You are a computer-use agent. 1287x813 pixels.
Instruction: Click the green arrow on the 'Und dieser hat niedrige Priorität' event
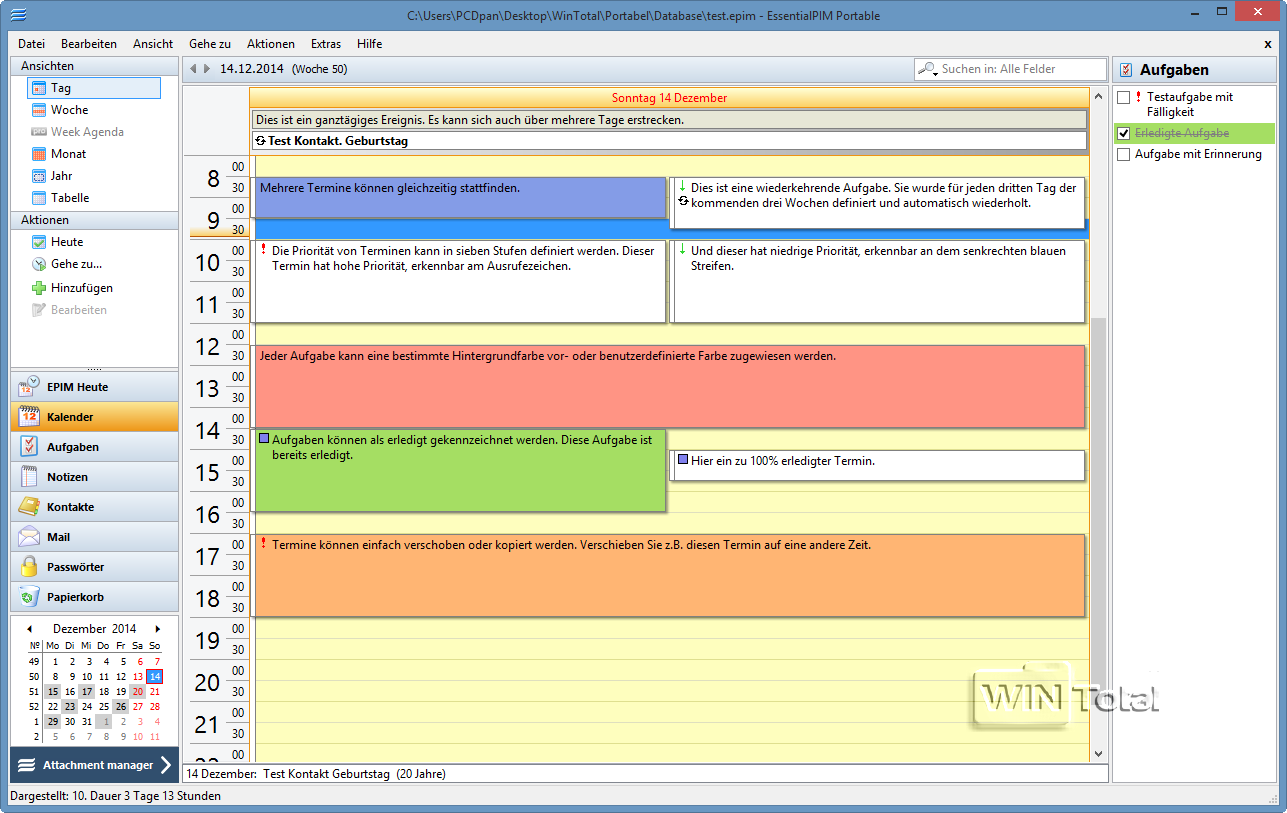[x=682, y=249]
